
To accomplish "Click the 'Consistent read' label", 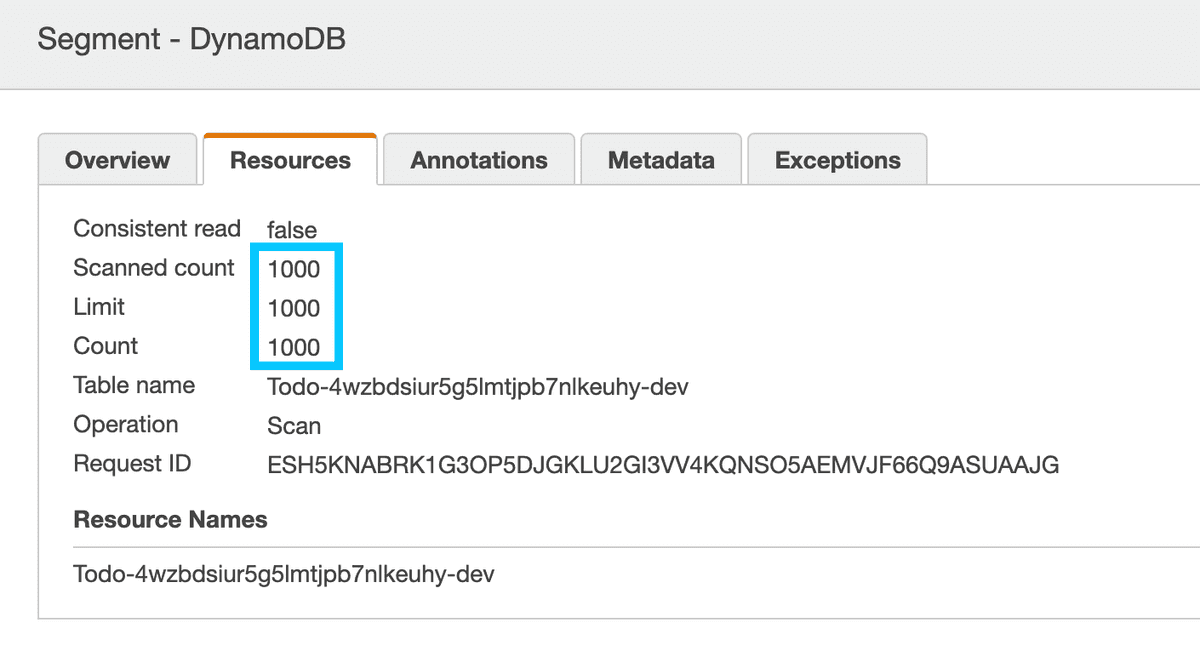I will point(157,228).
